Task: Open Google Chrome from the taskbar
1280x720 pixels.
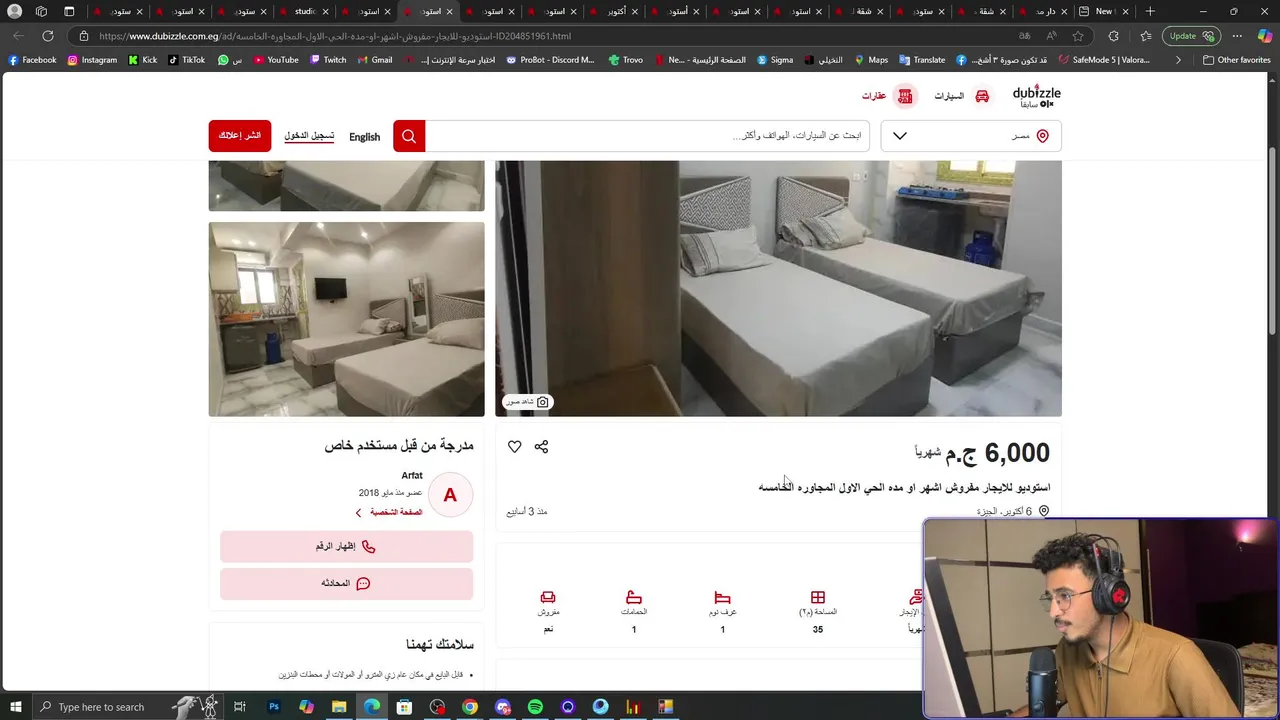Action: click(x=470, y=707)
